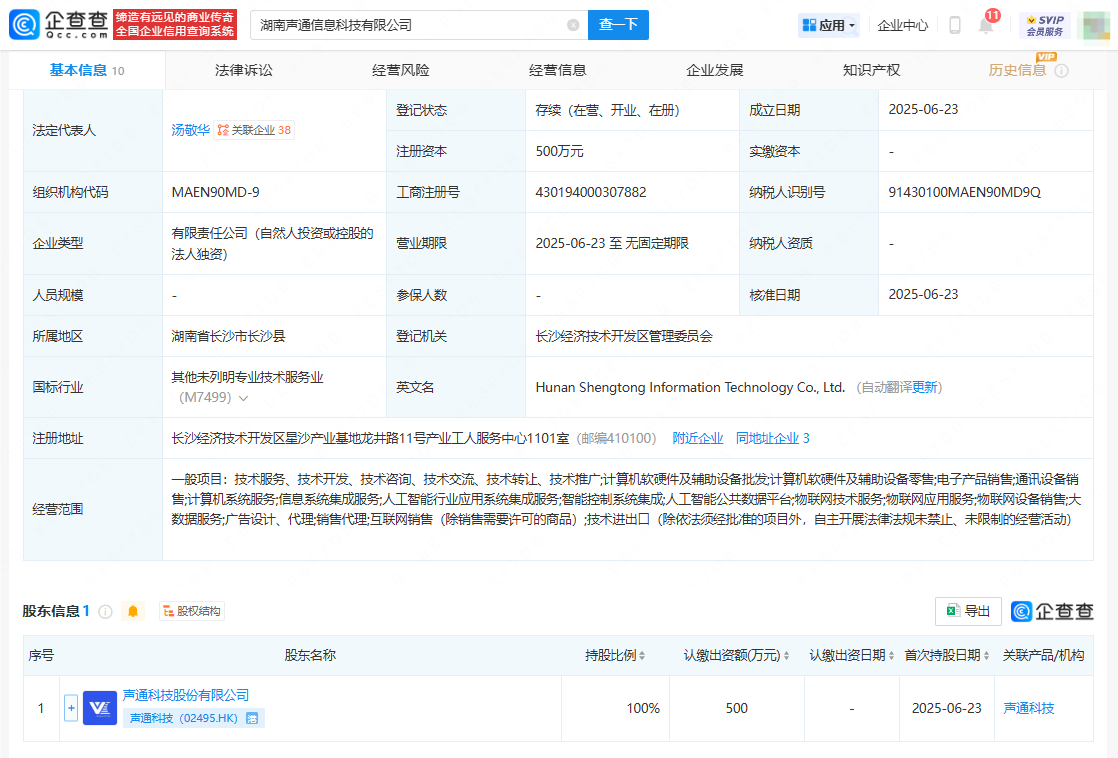Select the 组织机构代码 MAEN90MD-9
Image resolution: width=1118 pixels, height=758 pixels.
[215, 193]
